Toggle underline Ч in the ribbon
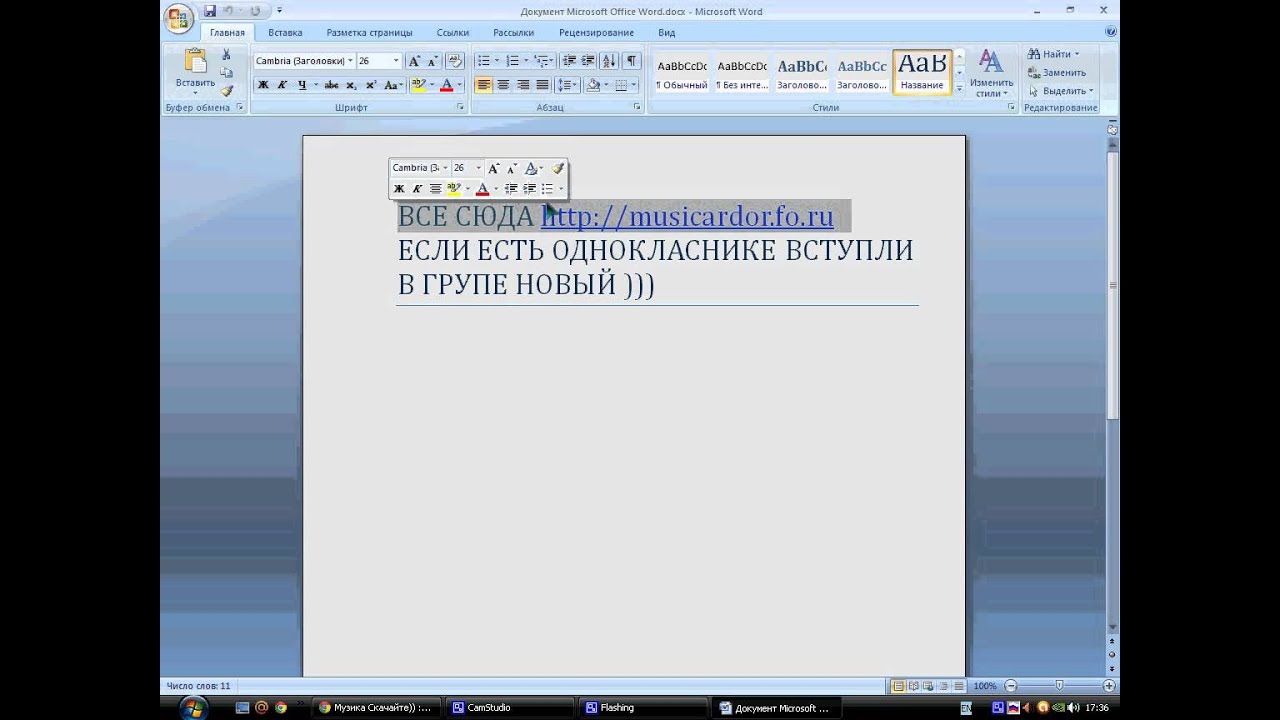Screen dimensions: 1280x720 [301, 85]
